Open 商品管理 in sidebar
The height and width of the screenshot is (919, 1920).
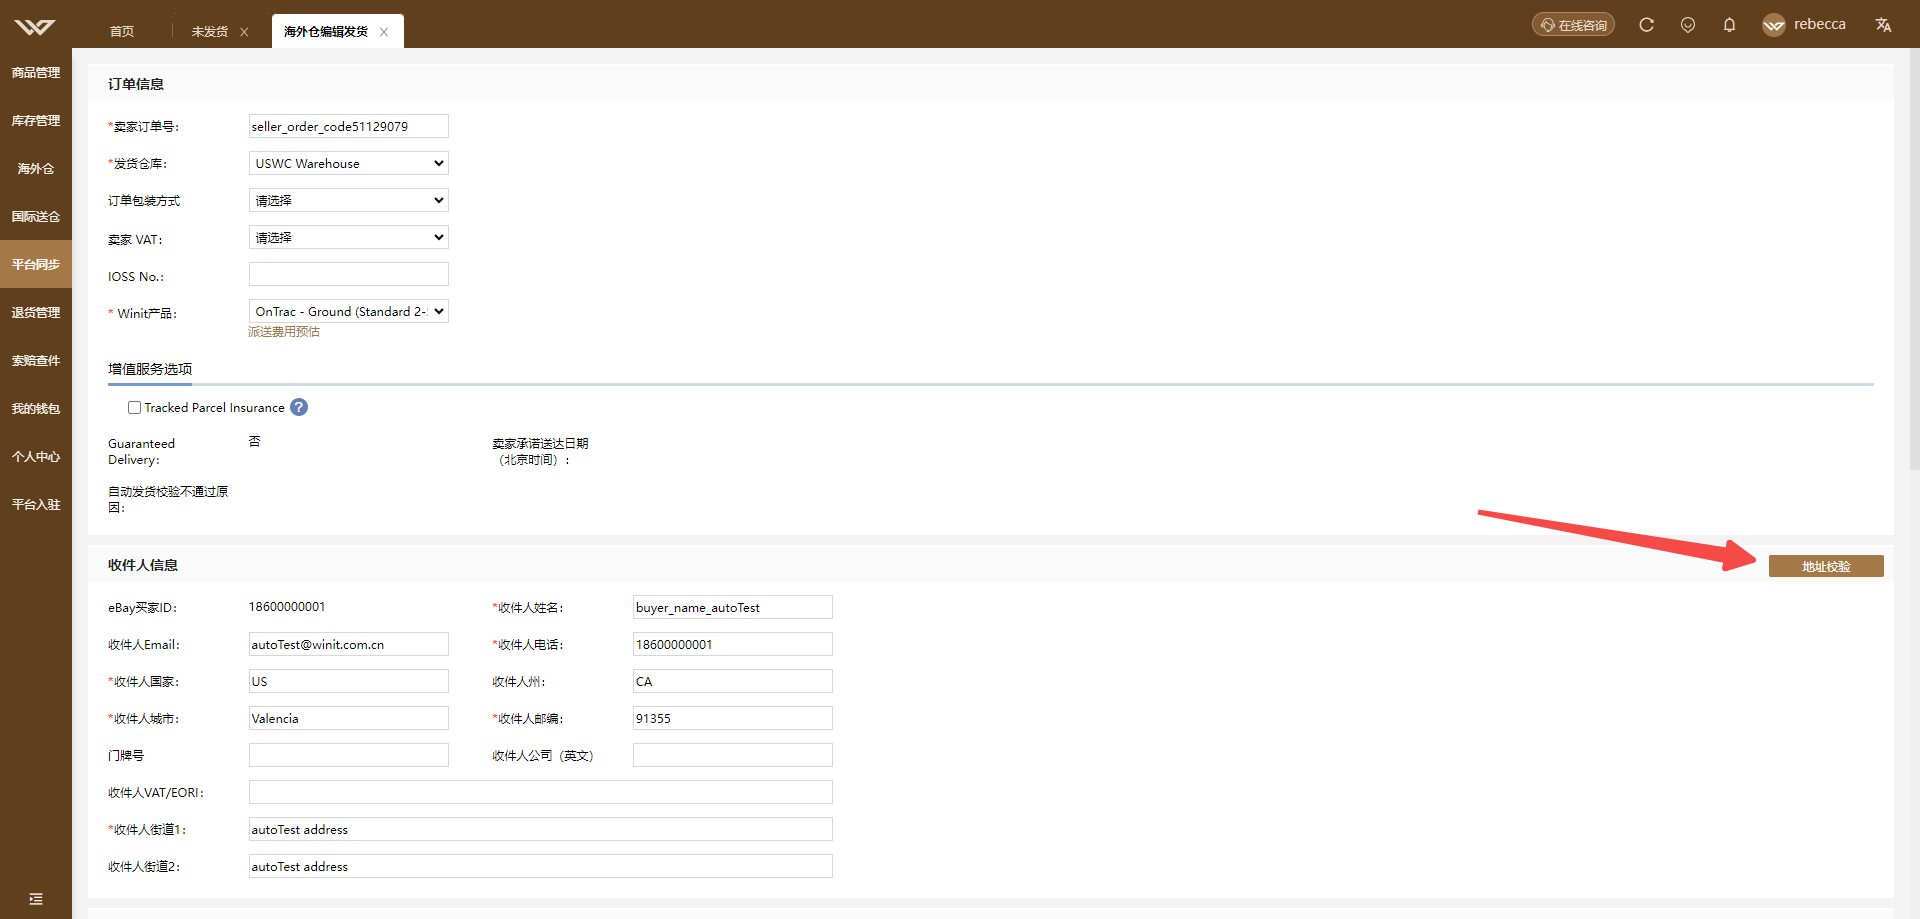(36, 72)
